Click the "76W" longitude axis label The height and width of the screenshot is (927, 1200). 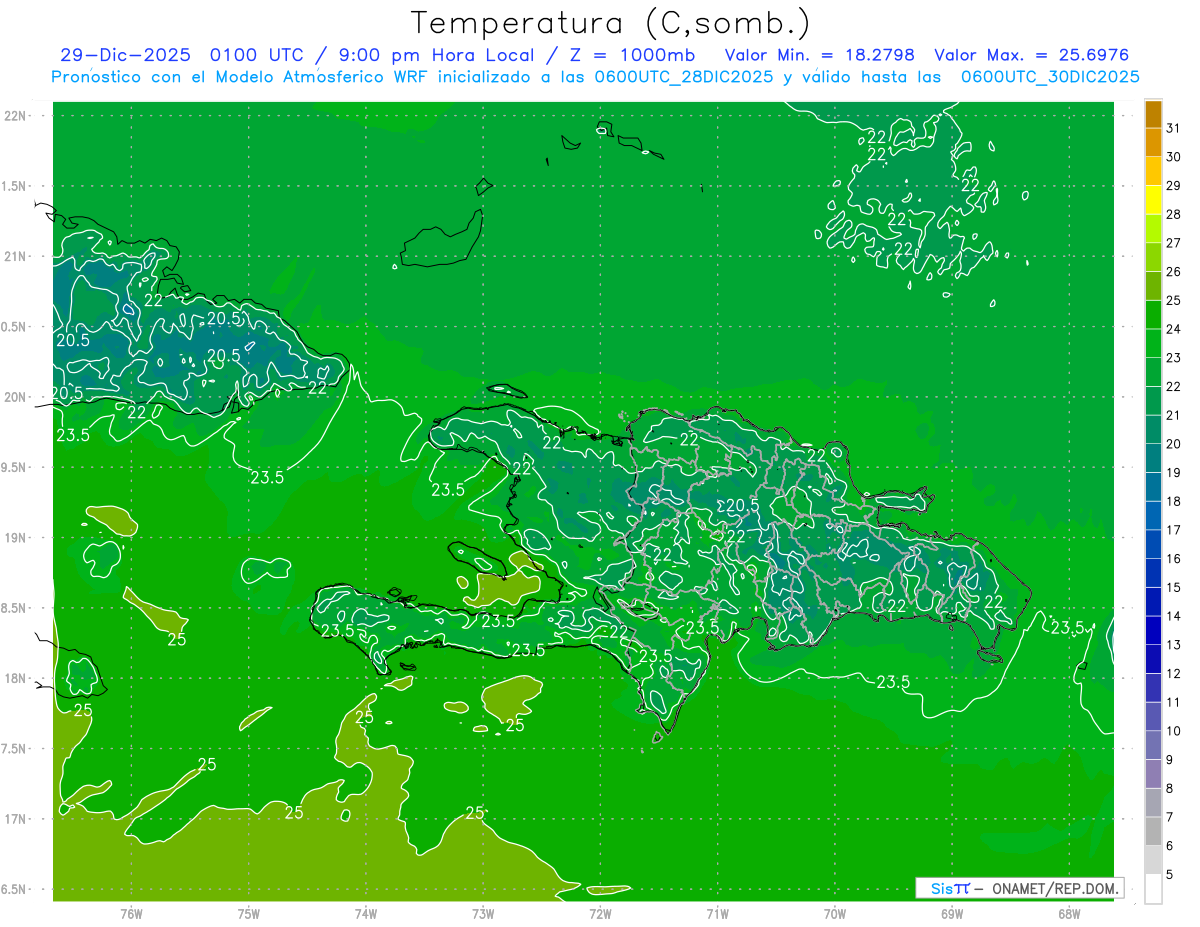(131, 914)
